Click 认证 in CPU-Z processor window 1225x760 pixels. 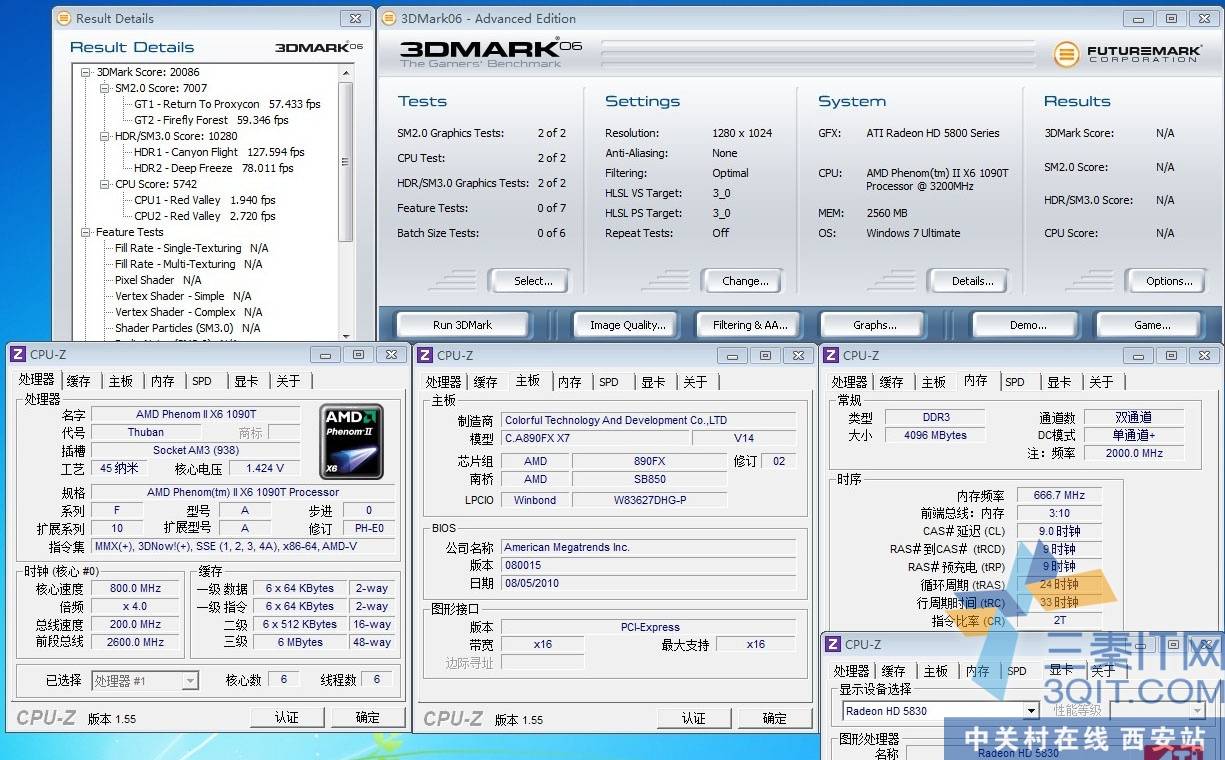click(x=287, y=717)
